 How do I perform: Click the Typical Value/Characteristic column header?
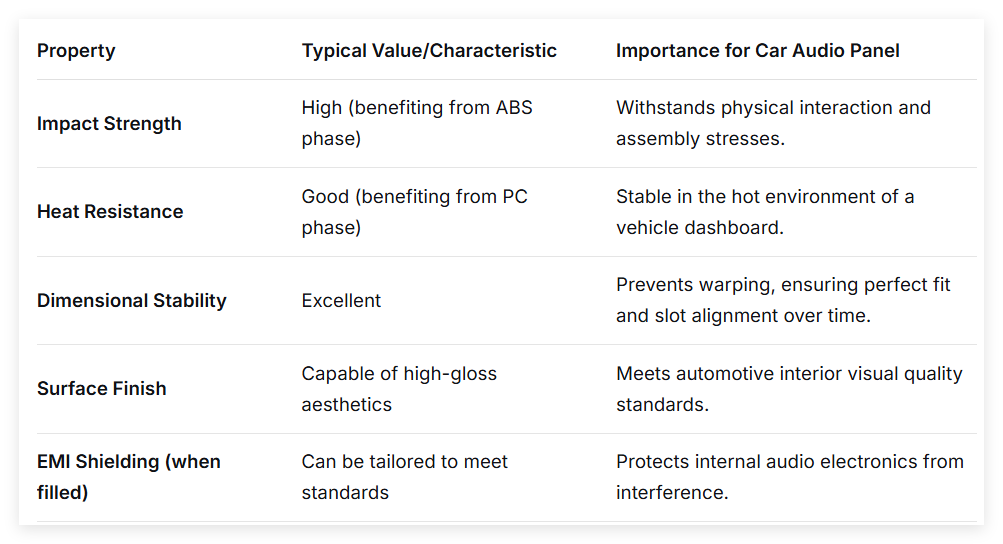pos(429,51)
